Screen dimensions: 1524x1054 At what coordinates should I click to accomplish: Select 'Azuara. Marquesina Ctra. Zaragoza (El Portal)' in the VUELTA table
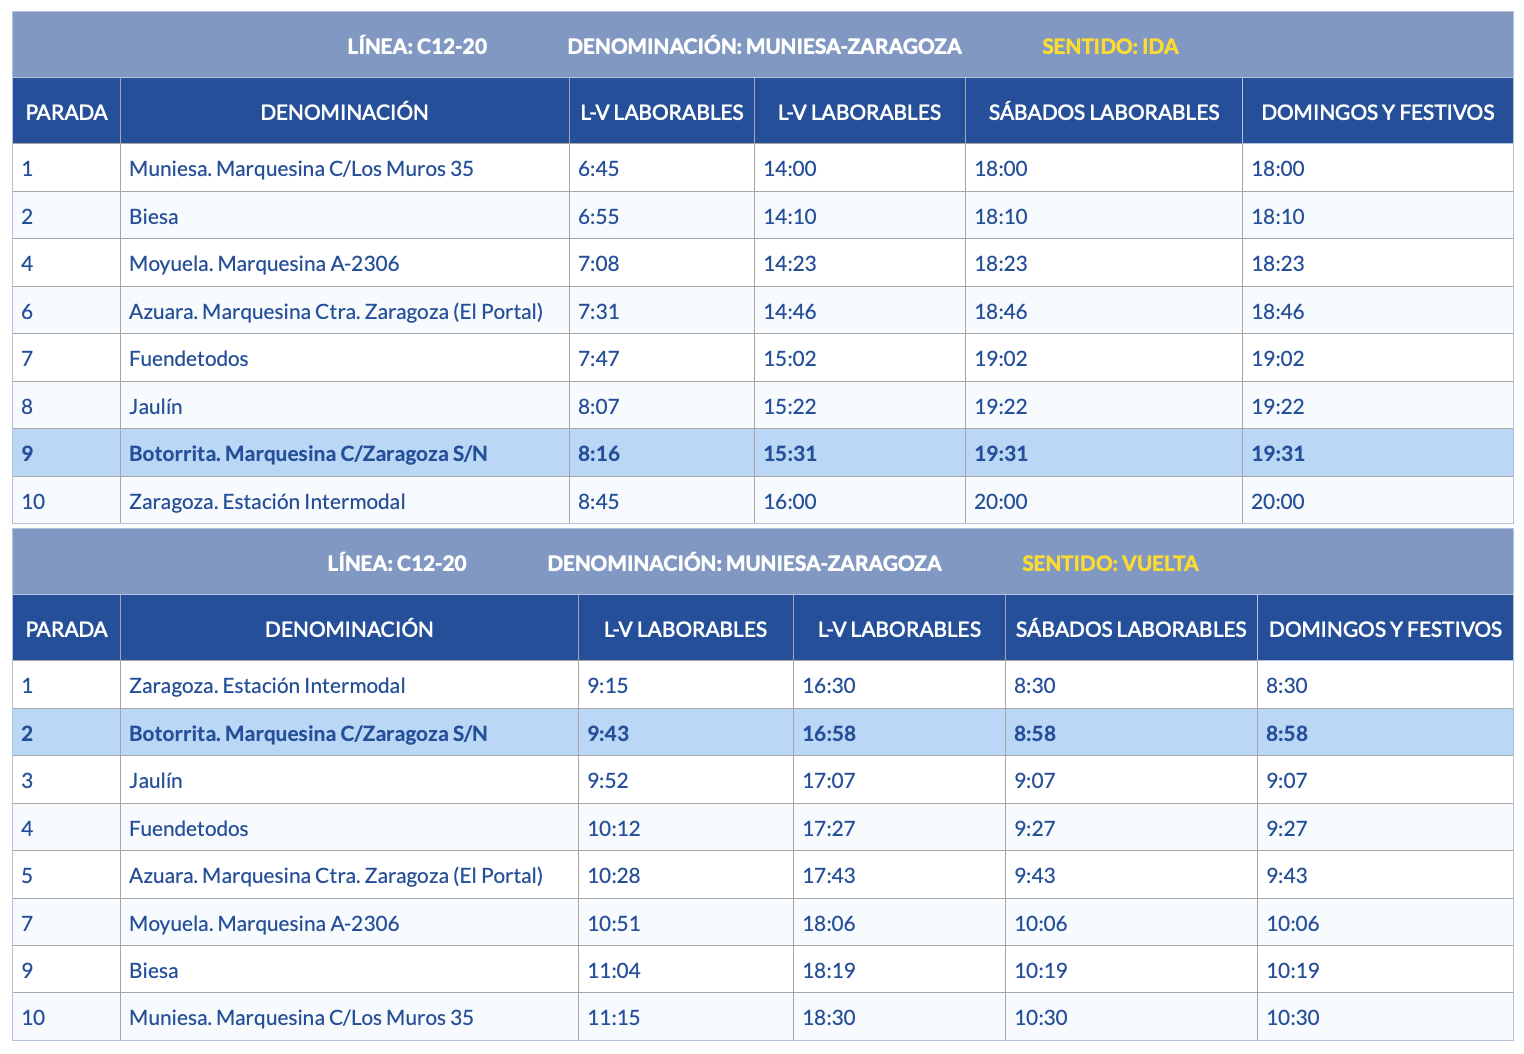tap(336, 875)
